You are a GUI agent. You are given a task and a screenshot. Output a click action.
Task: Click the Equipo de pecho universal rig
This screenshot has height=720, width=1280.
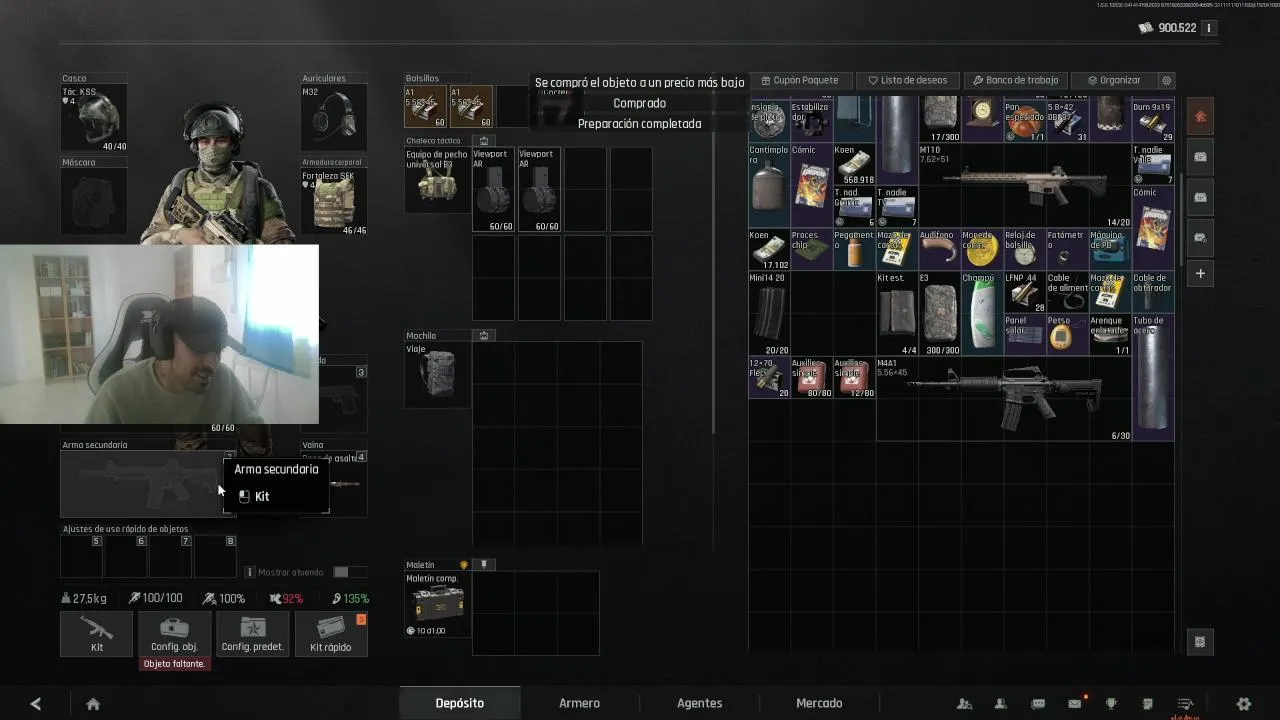point(437,180)
